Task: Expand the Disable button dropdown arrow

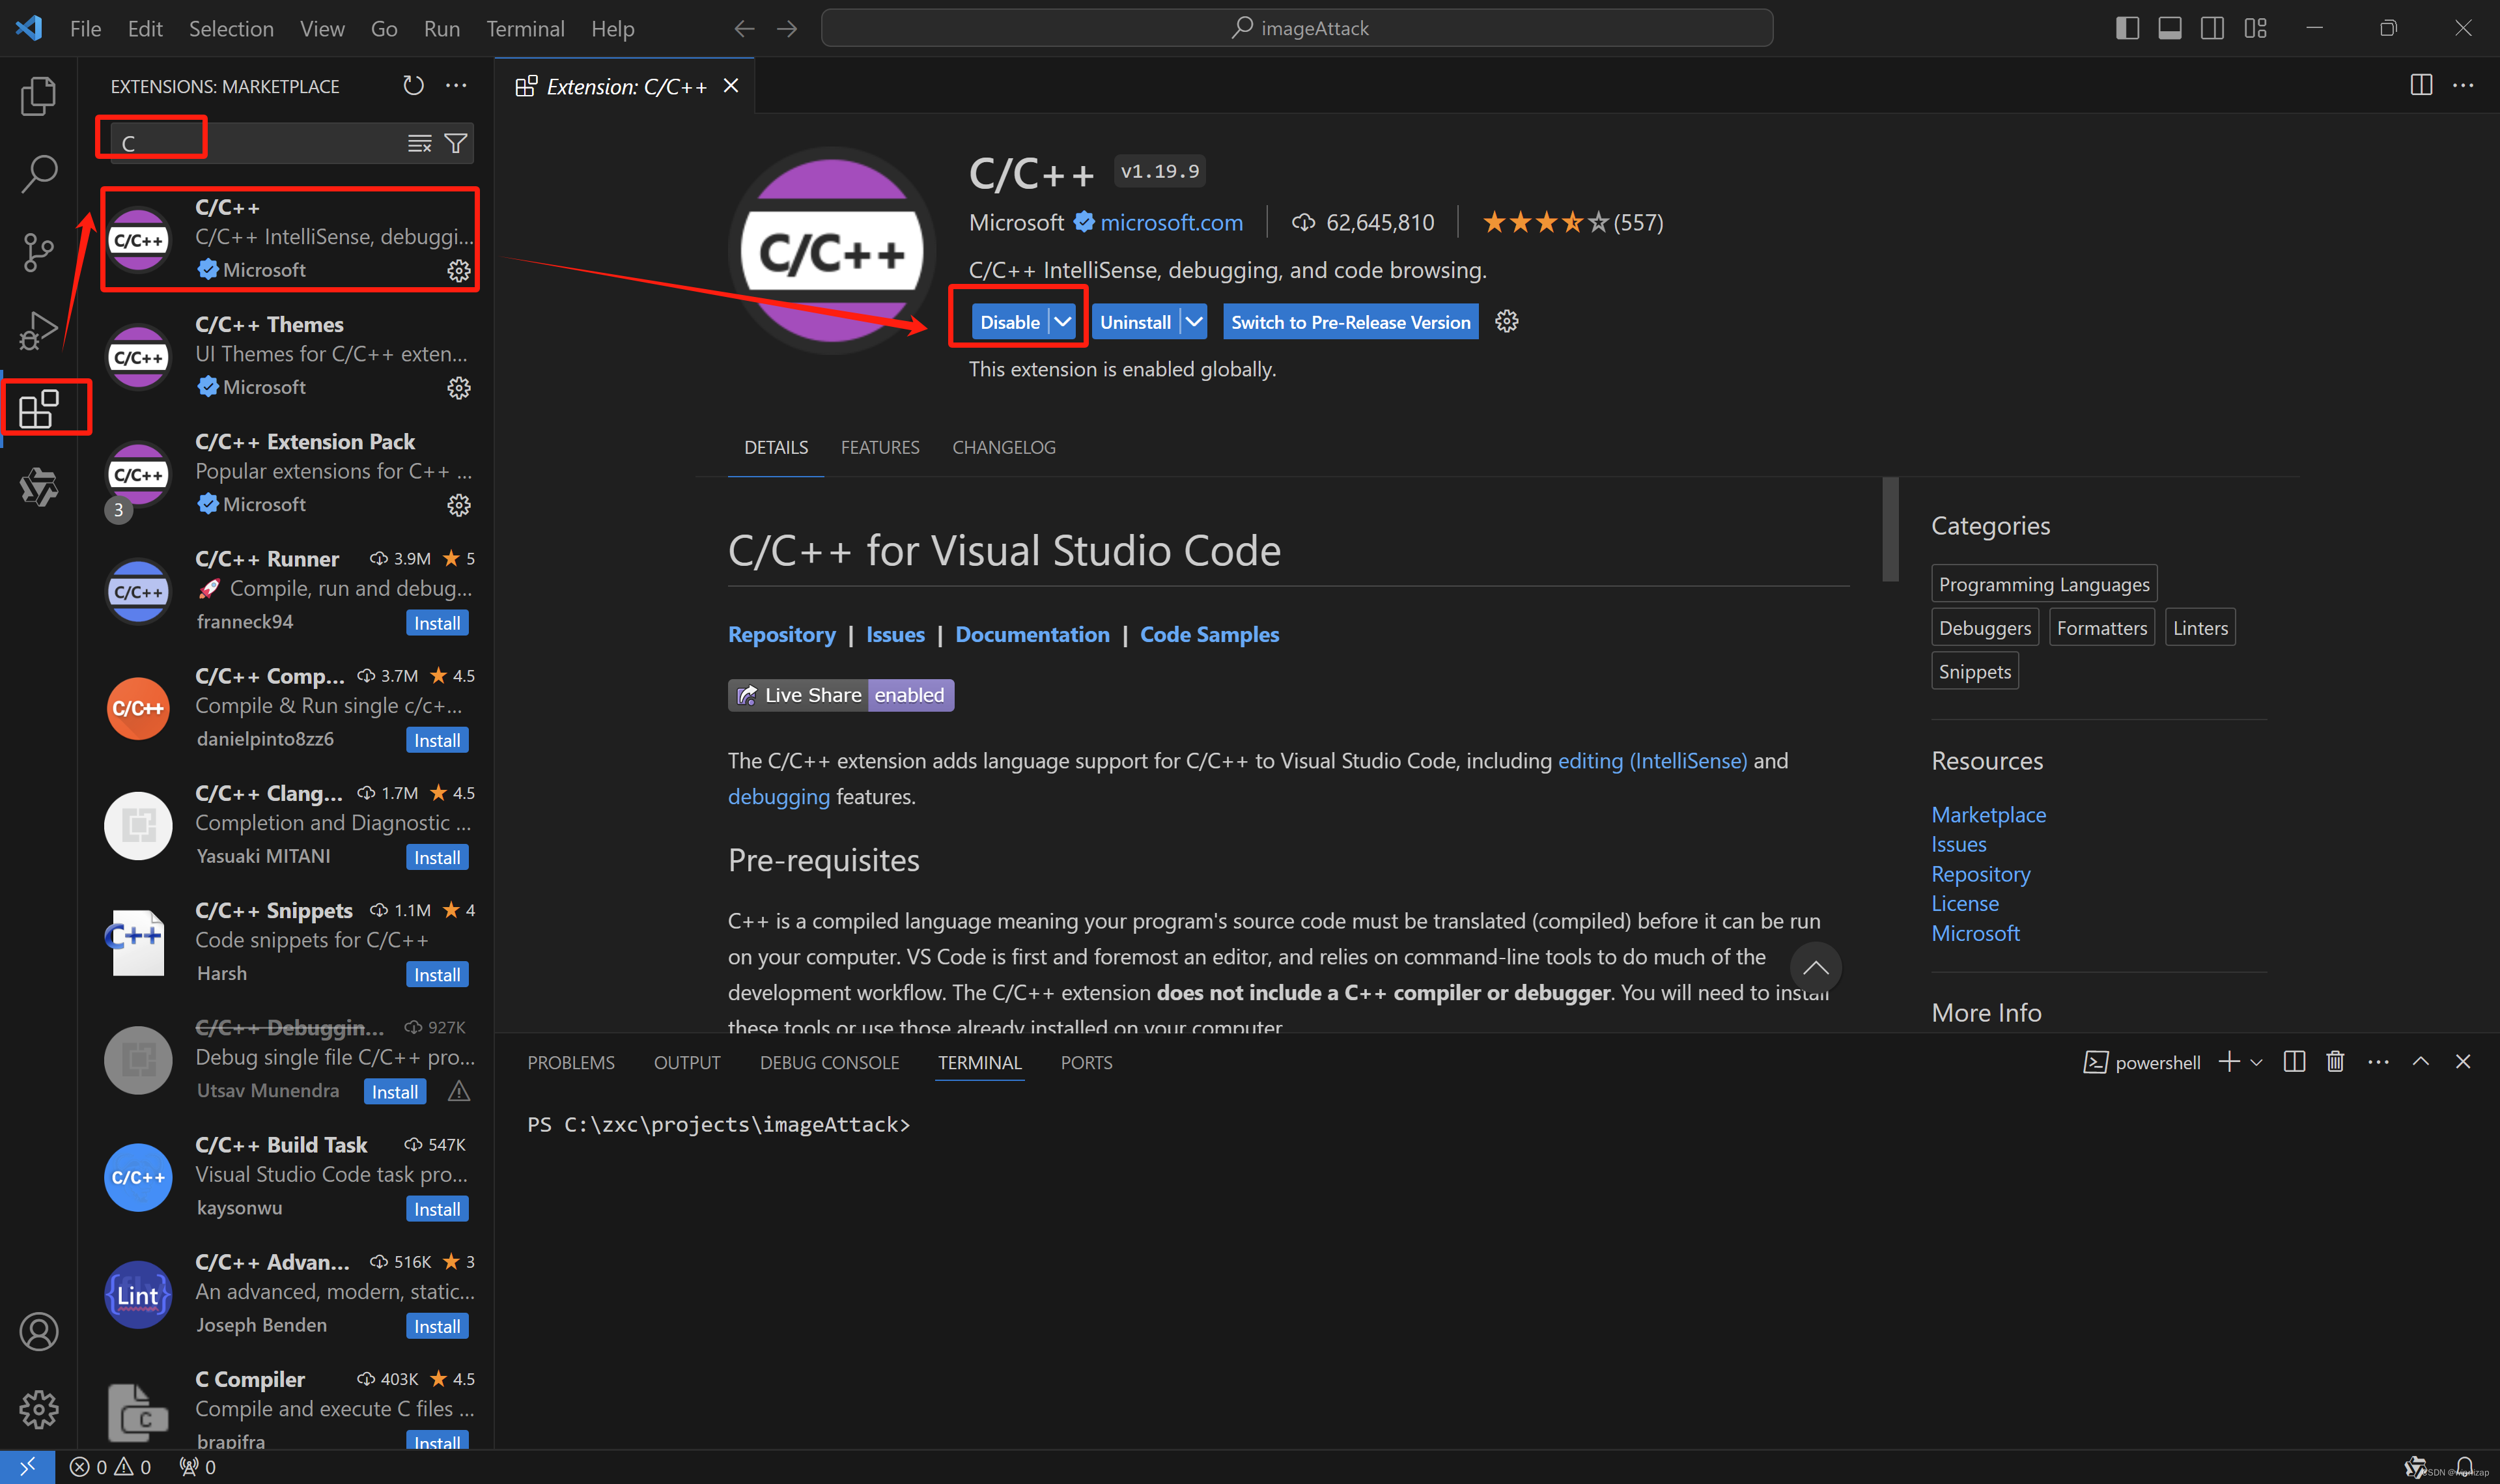Action: pyautogui.click(x=1062, y=322)
